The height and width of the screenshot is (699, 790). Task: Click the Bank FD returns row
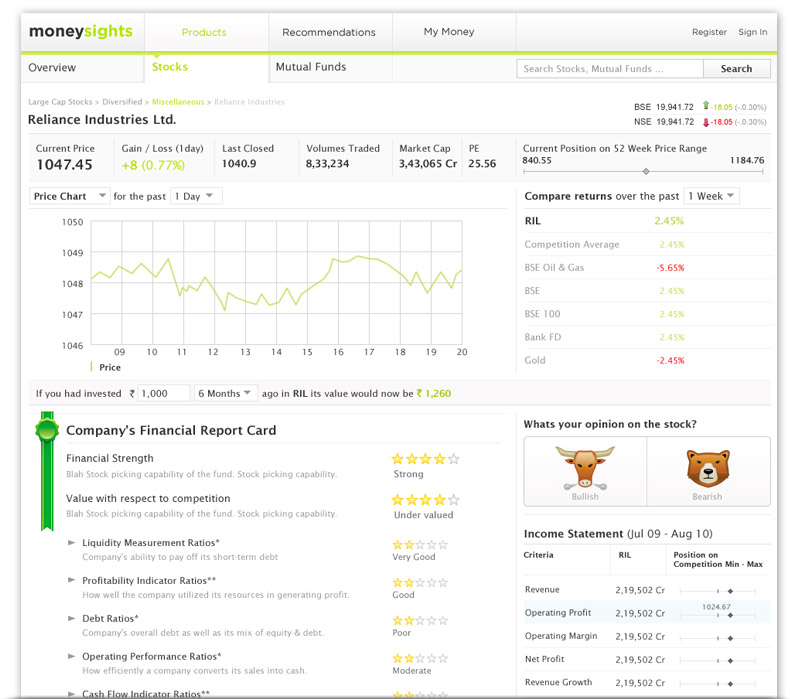[647, 337]
